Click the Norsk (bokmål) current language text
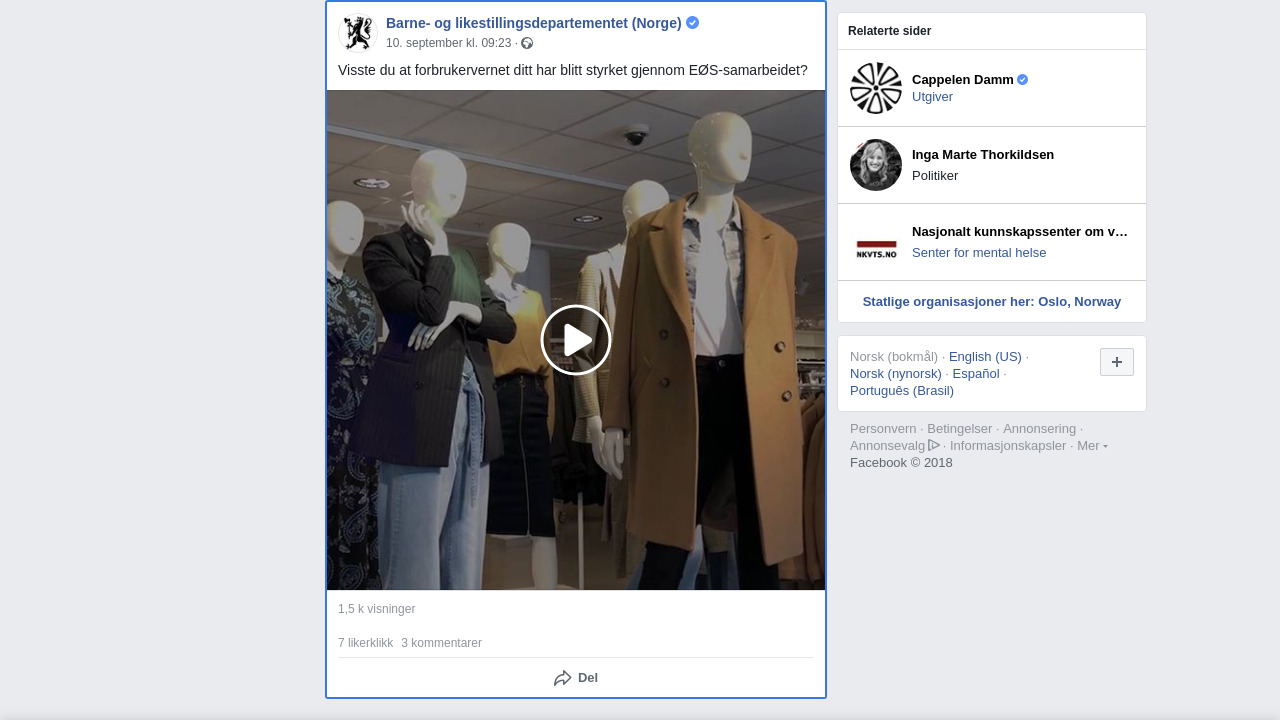 tap(894, 357)
